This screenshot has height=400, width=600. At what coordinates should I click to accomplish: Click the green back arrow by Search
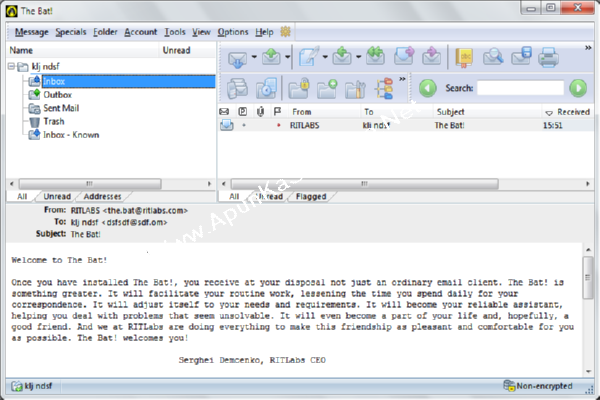[x=427, y=88]
